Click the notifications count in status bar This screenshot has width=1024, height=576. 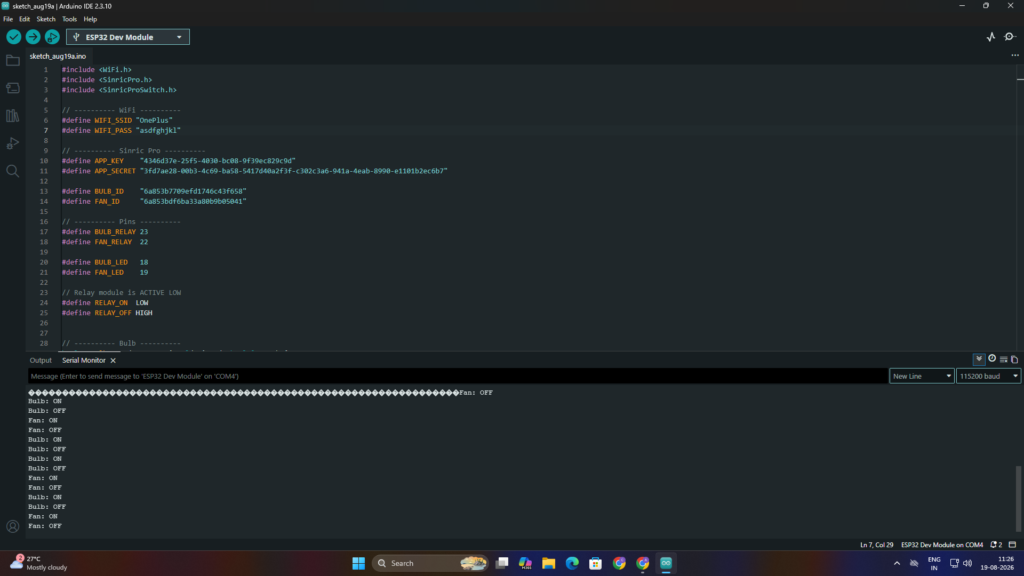click(x=996, y=545)
